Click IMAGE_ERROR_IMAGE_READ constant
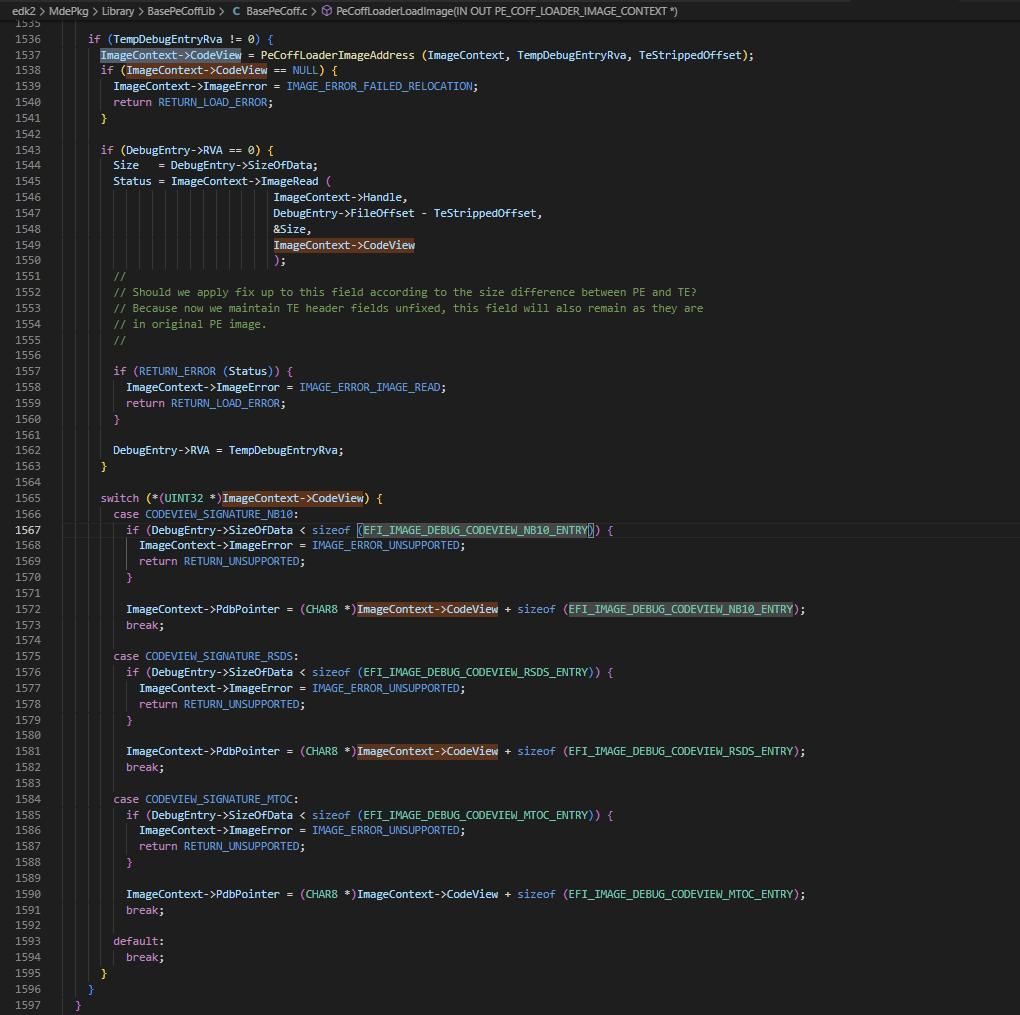The width and height of the screenshot is (1020, 1015). click(372, 387)
